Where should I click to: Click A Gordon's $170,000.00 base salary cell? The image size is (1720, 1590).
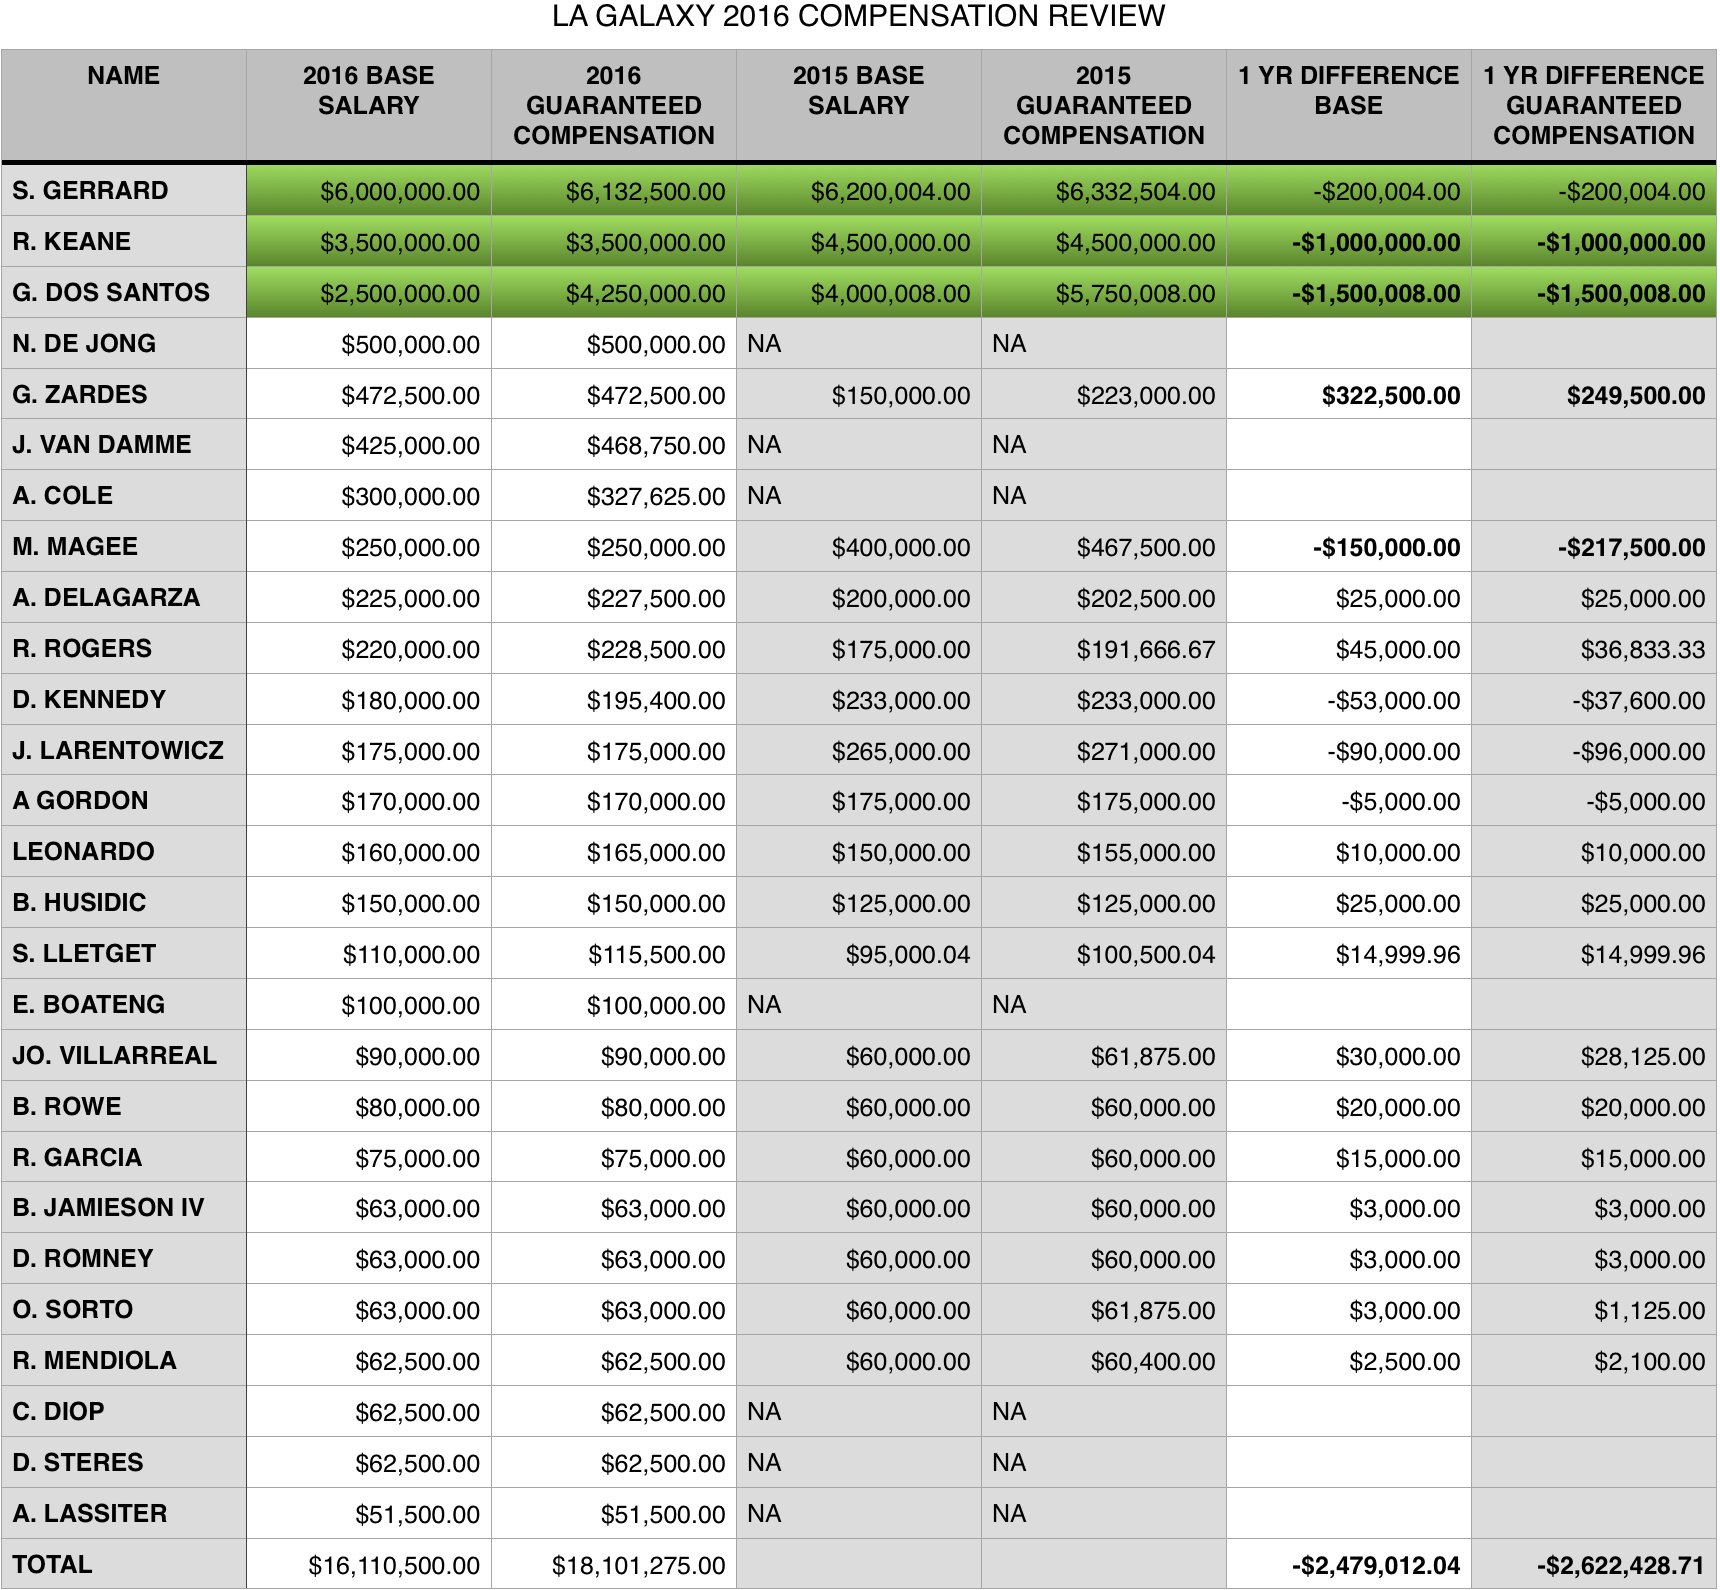click(x=369, y=800)
